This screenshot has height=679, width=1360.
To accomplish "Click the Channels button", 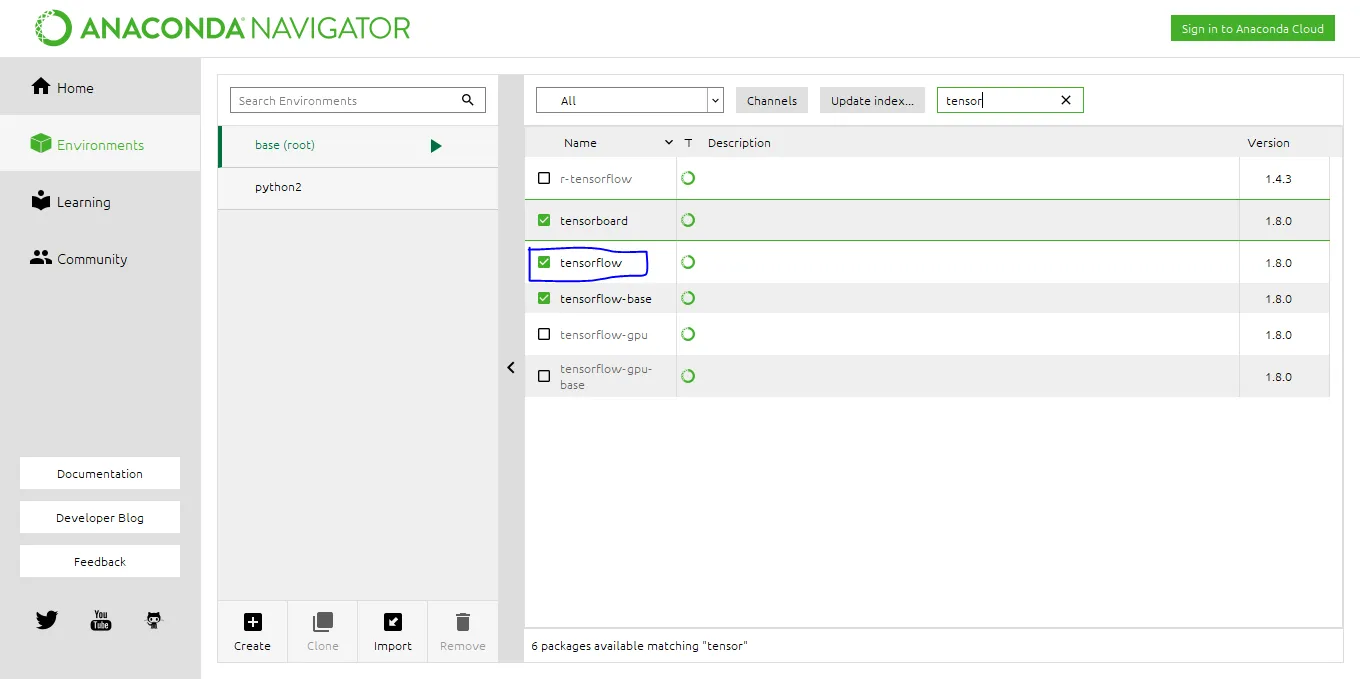I will [772, 100].
